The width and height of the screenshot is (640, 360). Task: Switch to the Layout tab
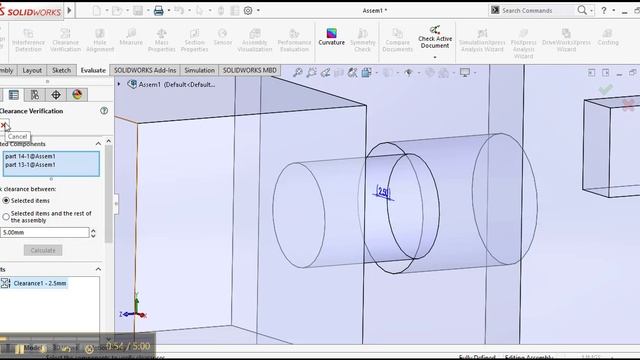[x=32, y=70]
